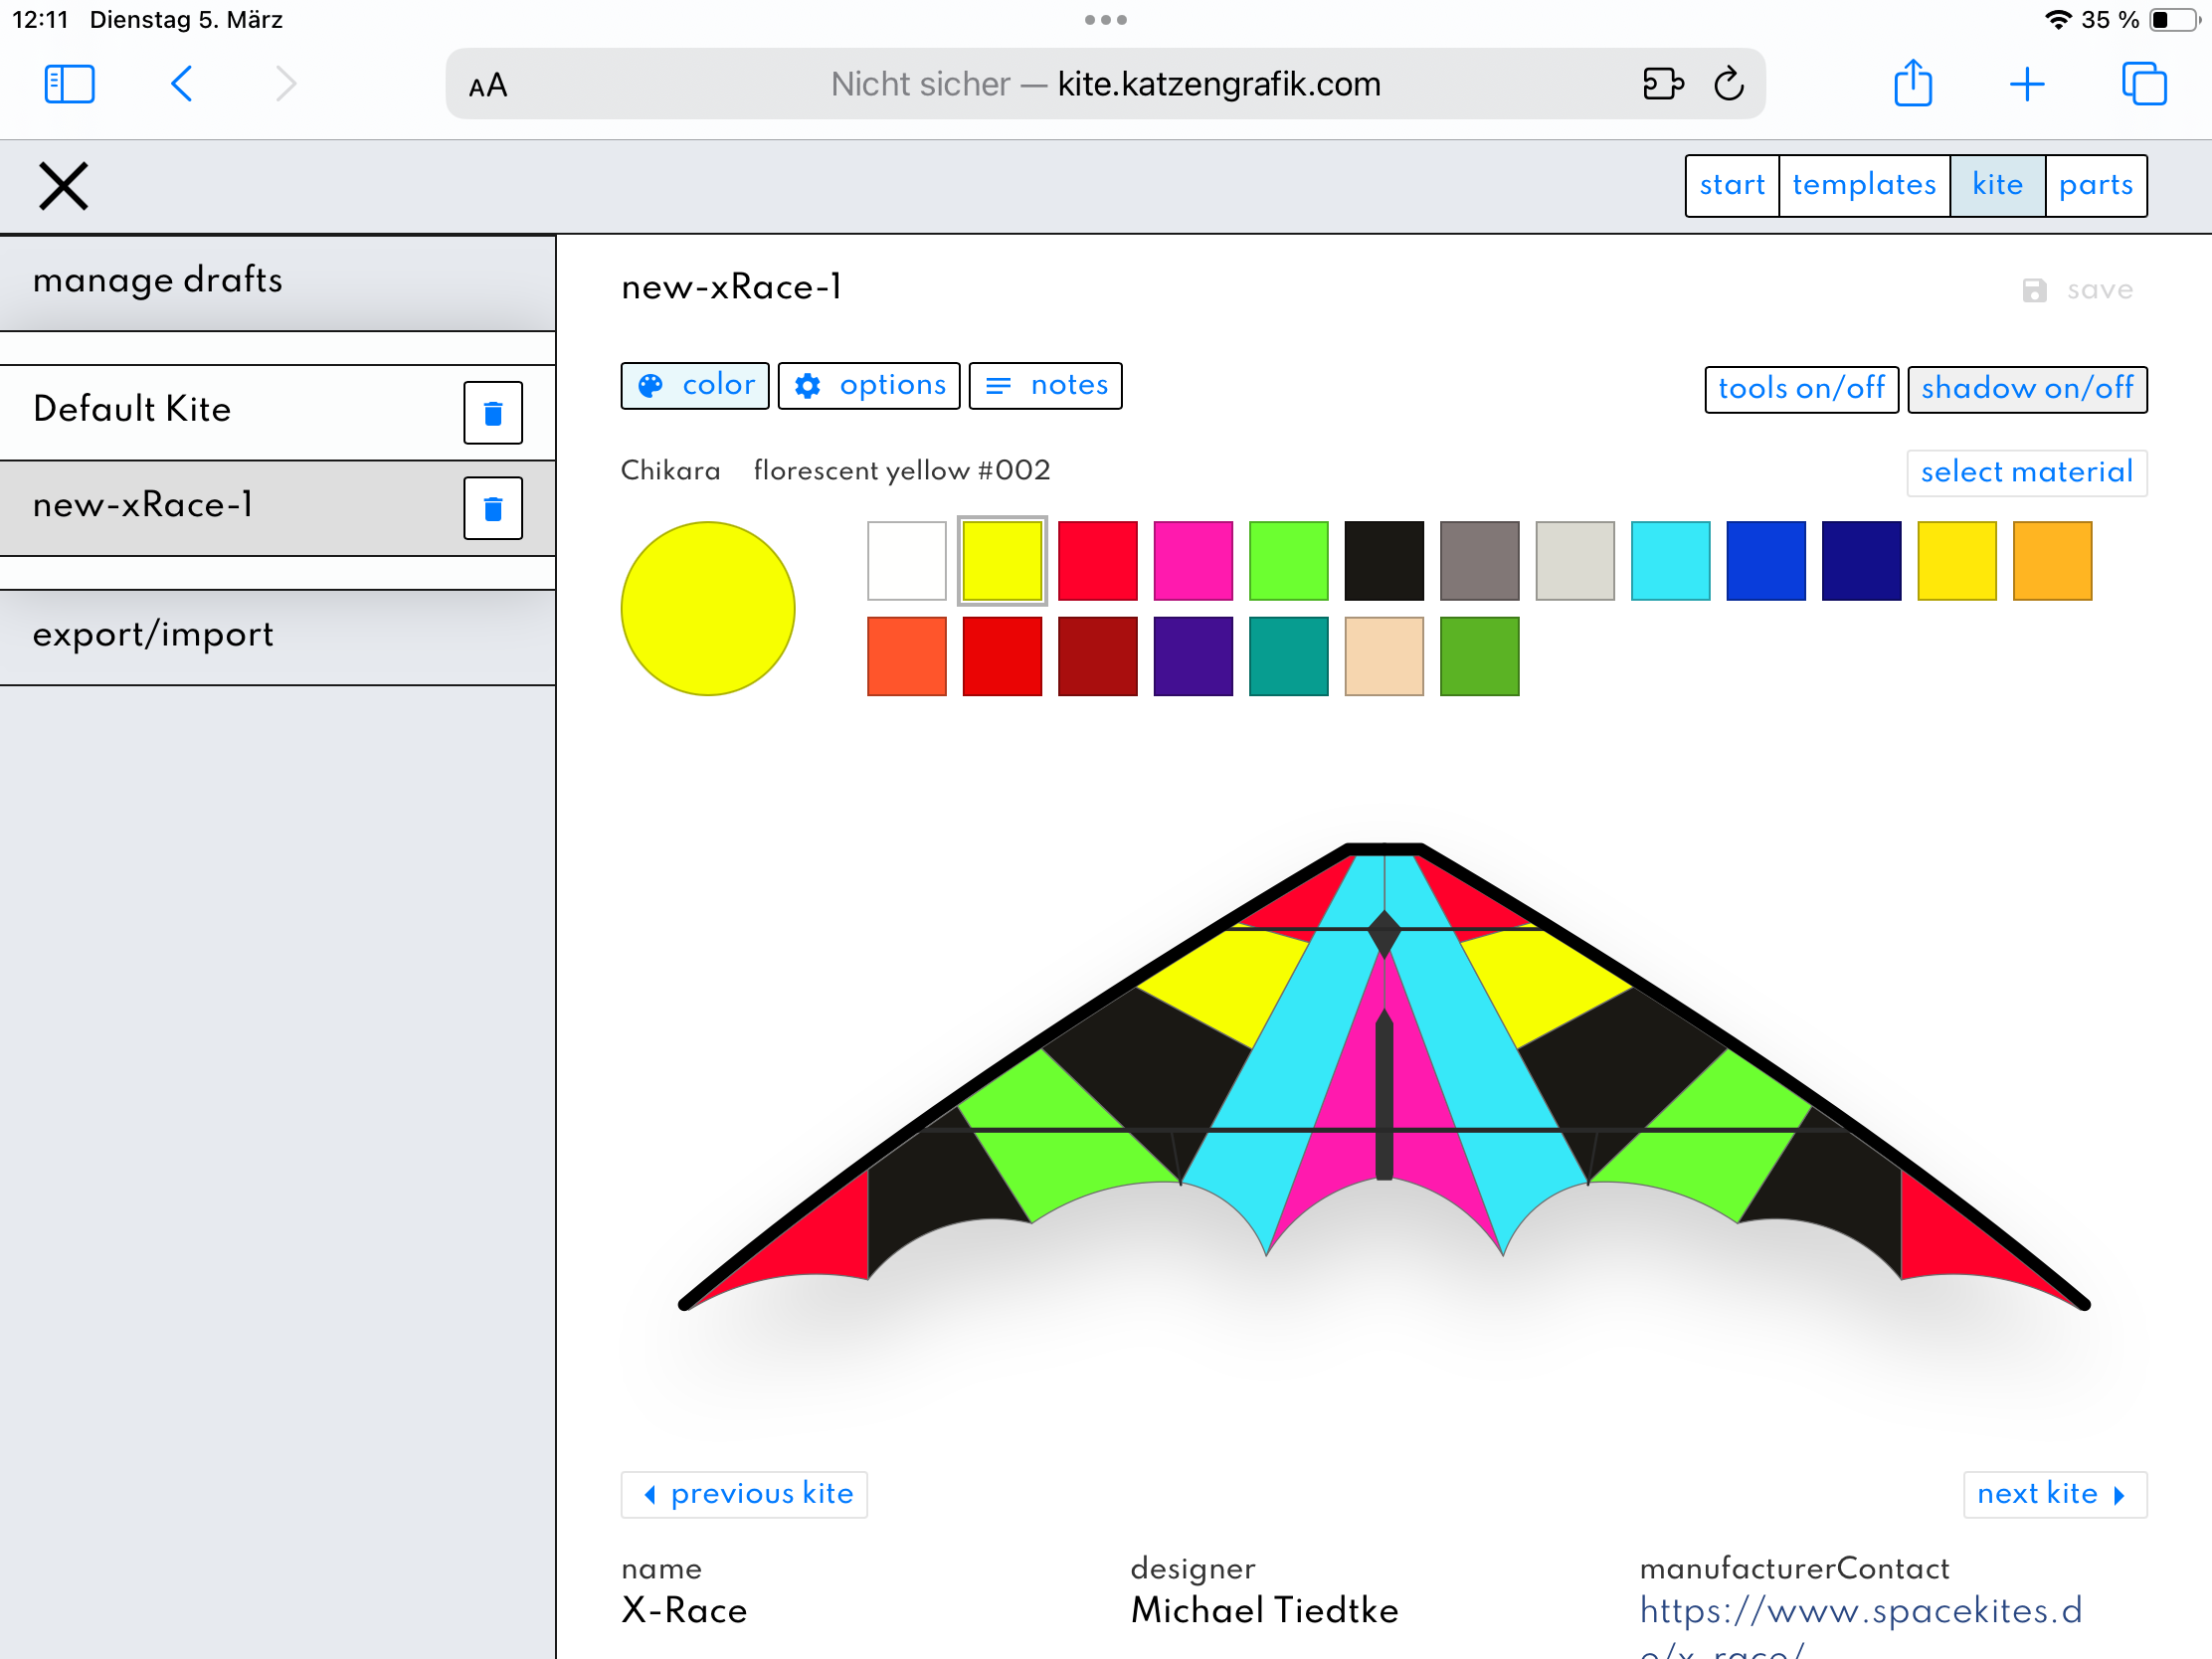The height and width of the screenshot is (1659, 2212).
Task: Switch to the templates tab
Action: pos(1863,186)
